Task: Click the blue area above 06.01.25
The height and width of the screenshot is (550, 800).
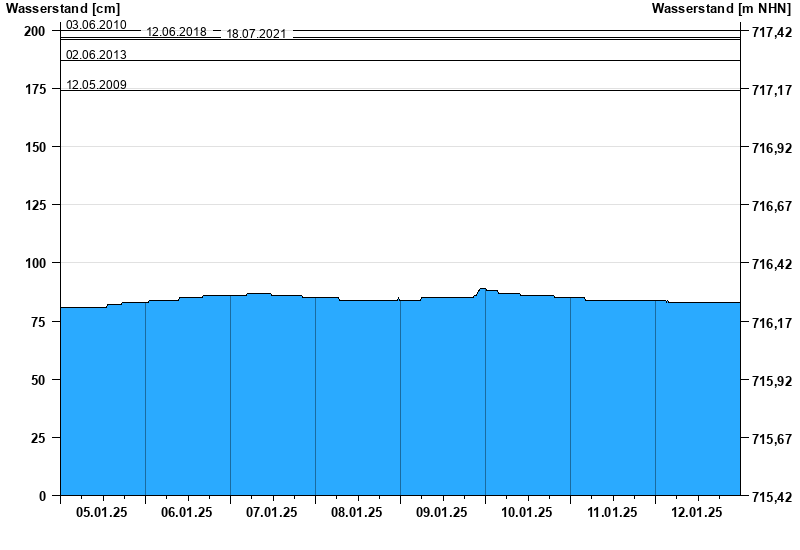Action: click(187, 400)
